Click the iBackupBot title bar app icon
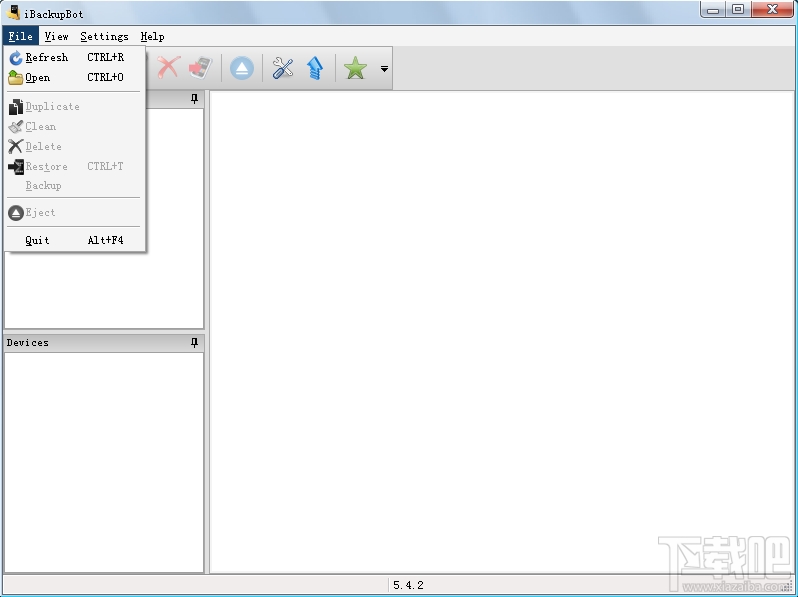This screenshot has width=798, height=597. (x=13, y=12)
